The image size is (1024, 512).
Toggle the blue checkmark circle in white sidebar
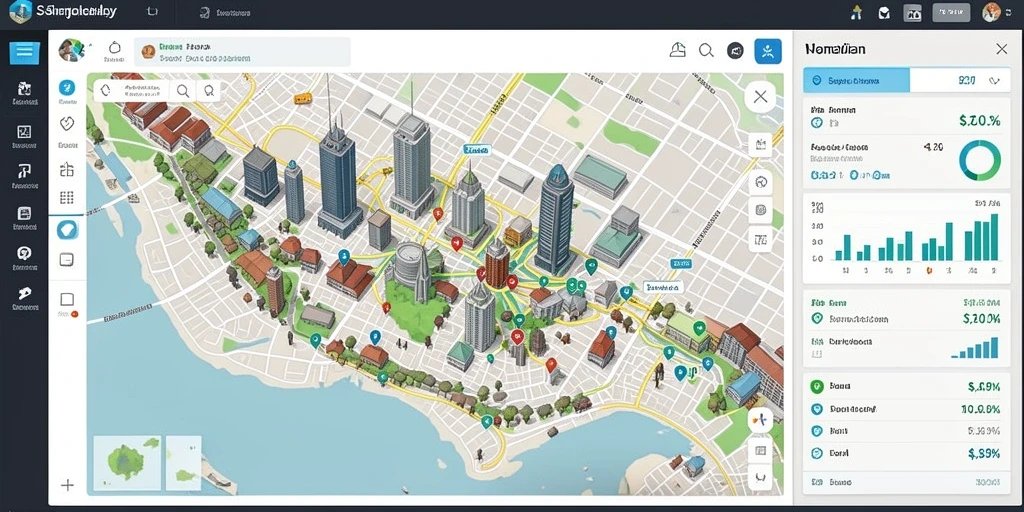coord(67,88)
